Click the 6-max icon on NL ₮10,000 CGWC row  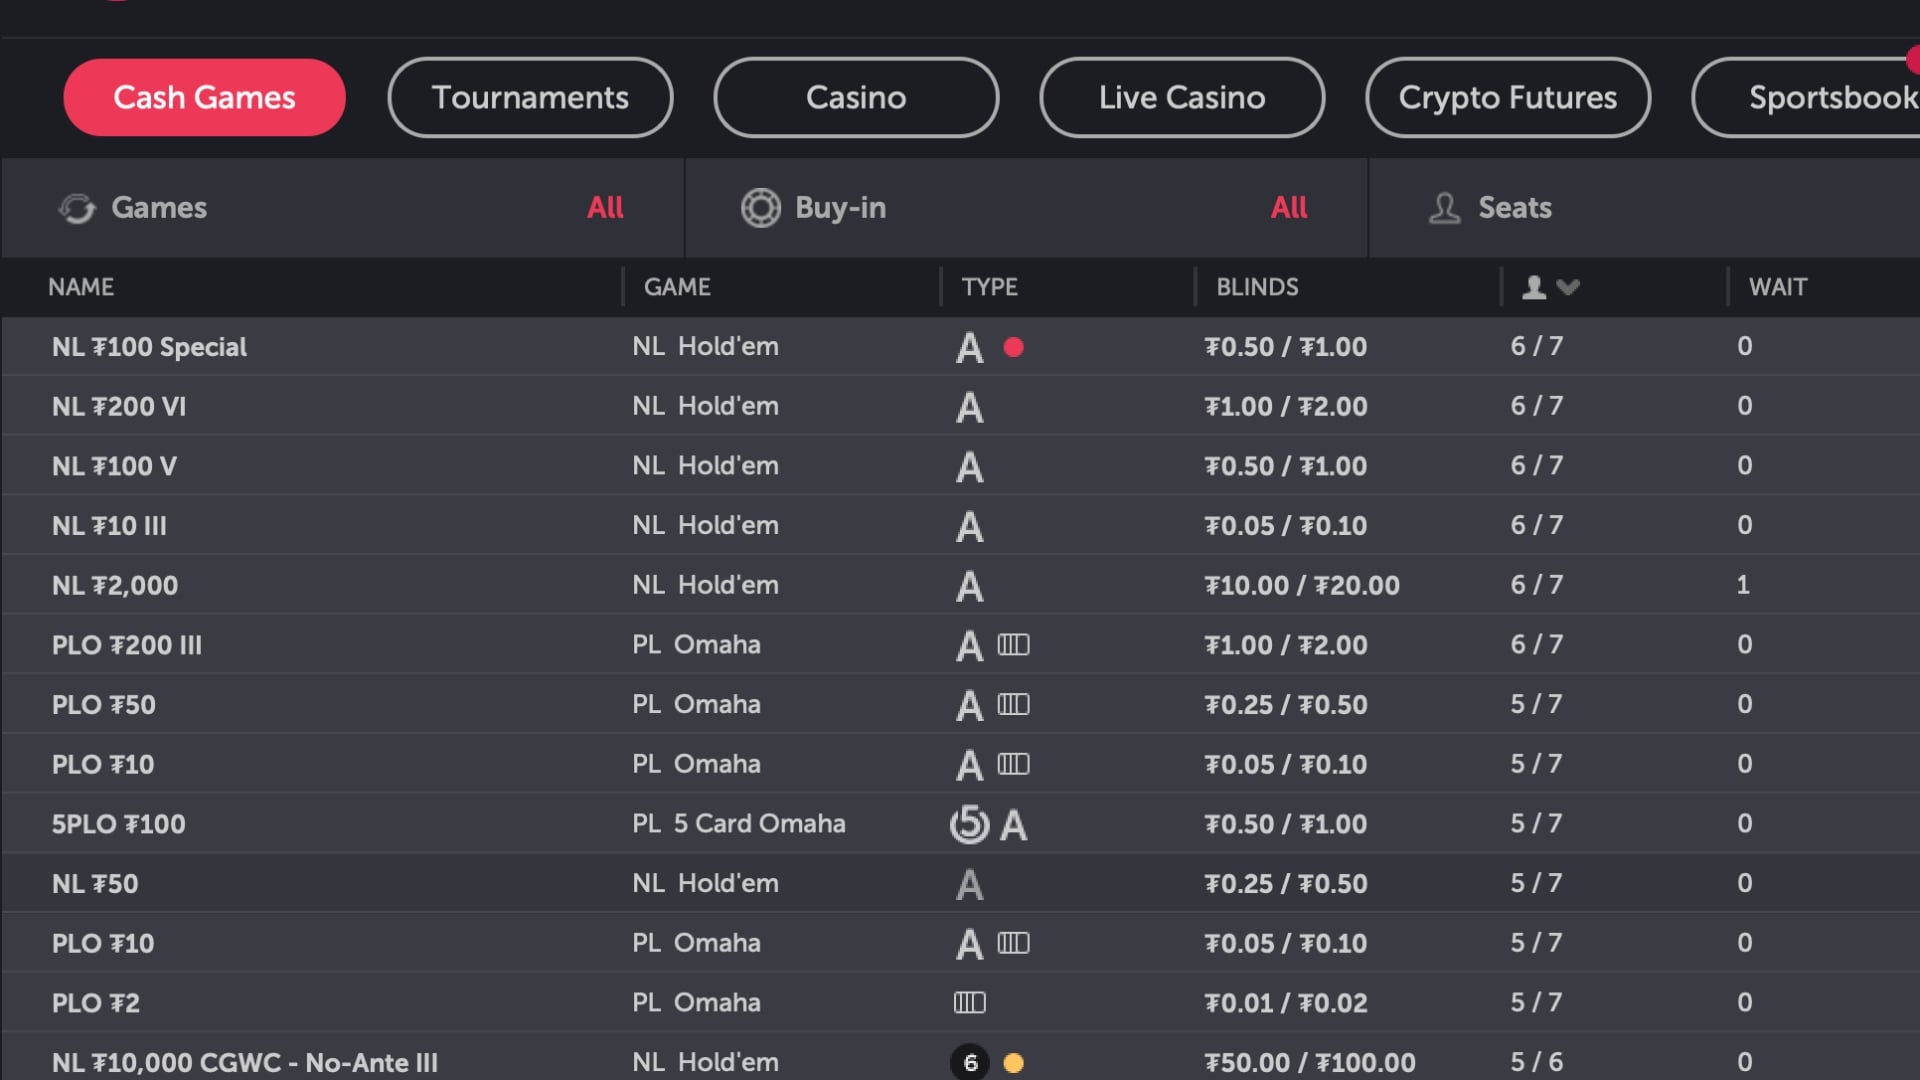[969, 1062]
